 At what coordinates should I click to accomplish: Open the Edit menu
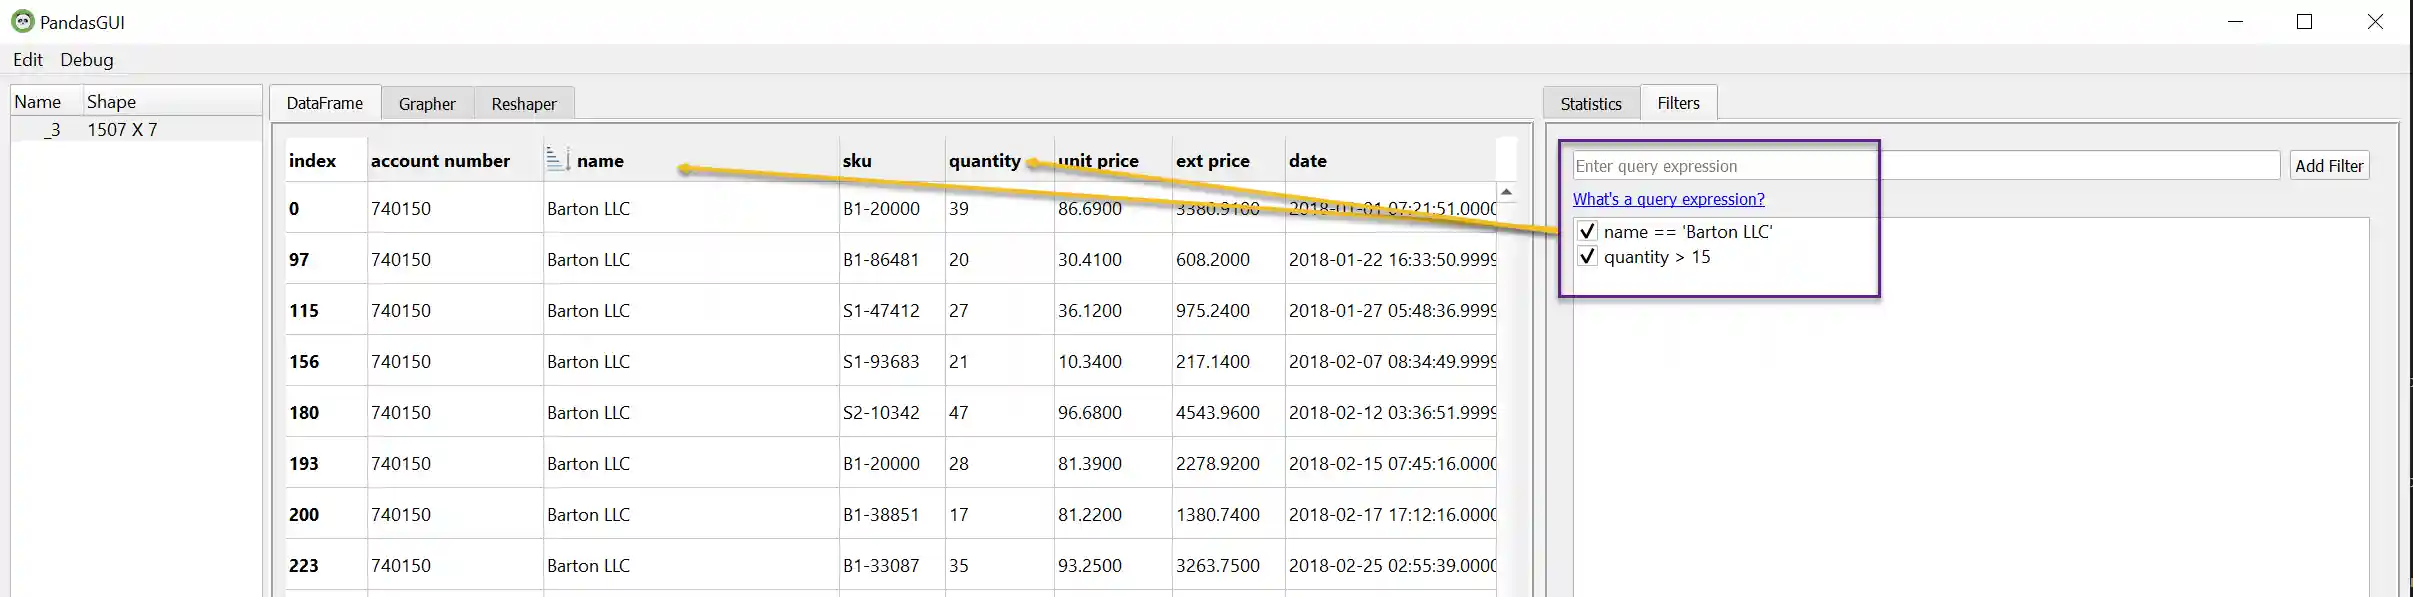click(27, 60)
